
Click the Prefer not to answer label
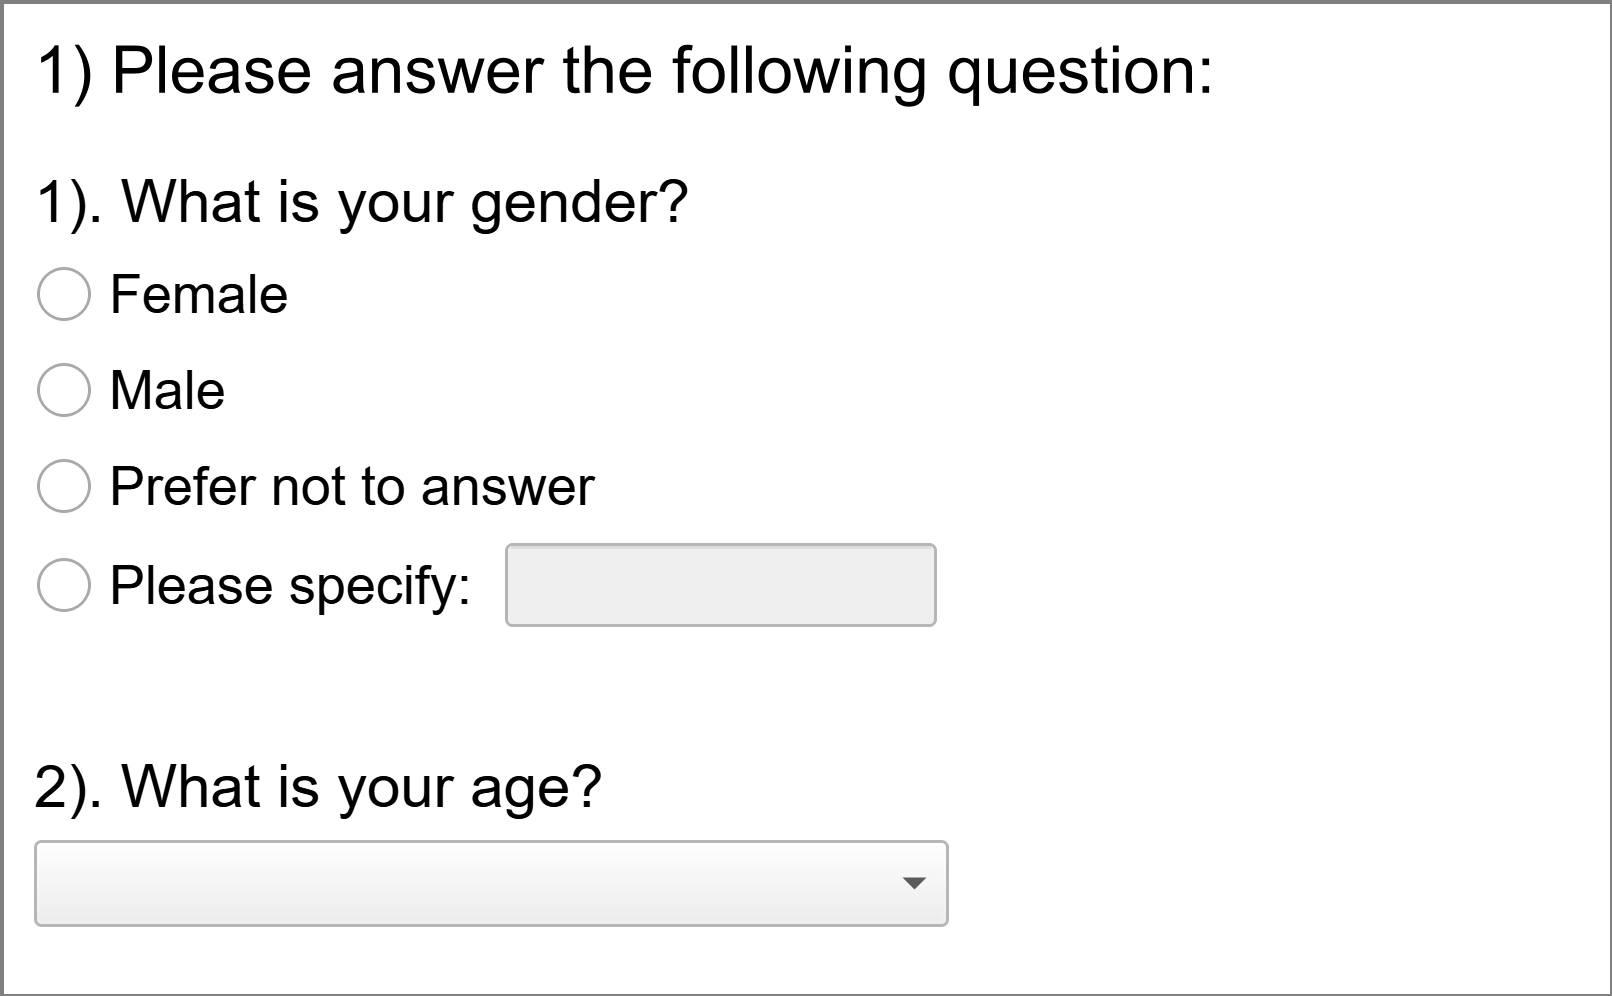click(352, 486)
